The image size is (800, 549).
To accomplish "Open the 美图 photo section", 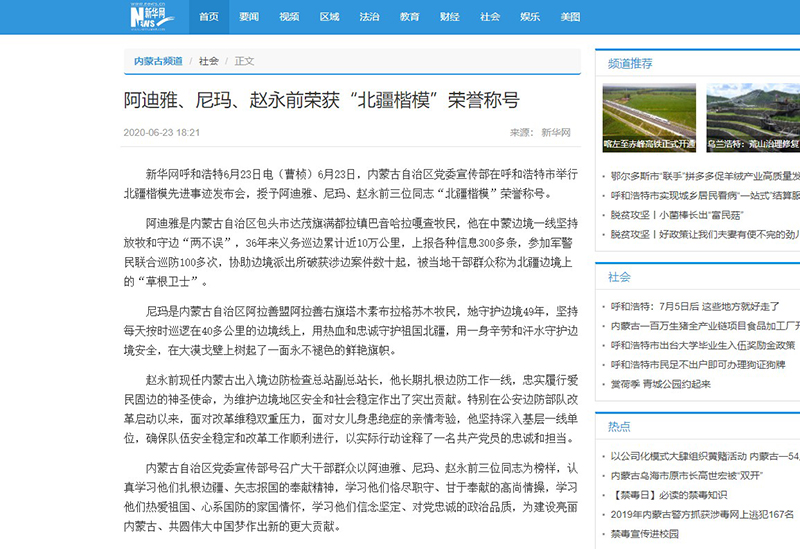I will pos(570,17).
